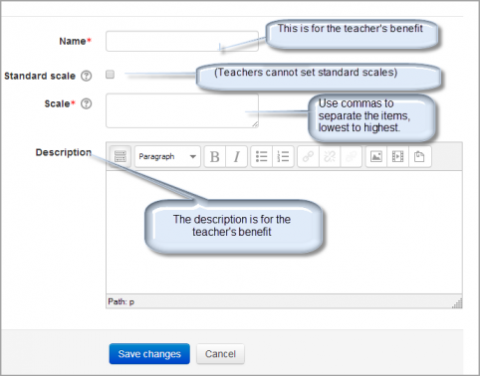
Task: Insert an ordered numbered list
Action: (283, 156)
